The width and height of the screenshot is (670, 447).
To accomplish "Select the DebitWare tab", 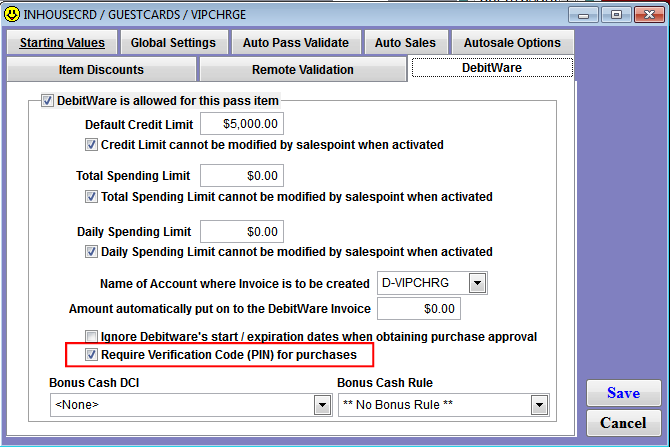I will 492,68.
